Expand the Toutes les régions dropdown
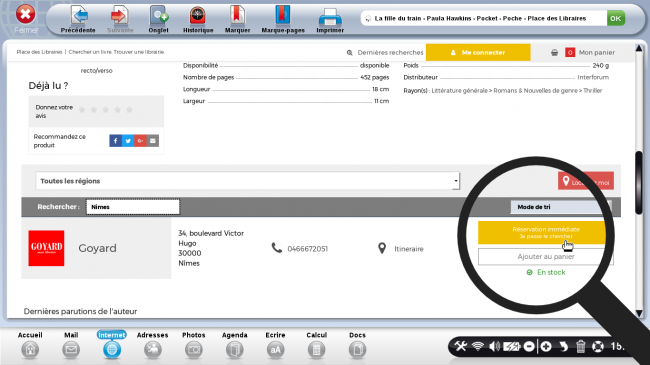The width and height of the screenshot is (650, 365). point(247,181)
